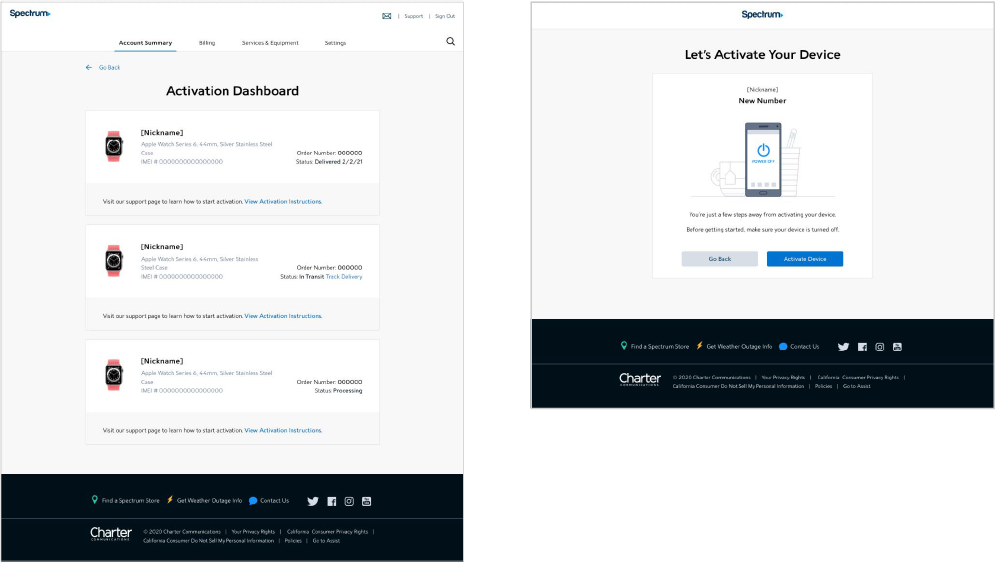Click Contact Us on the activation page footer
The height and width of the screenshot is (562, 996).
click(x=805, y=347)
